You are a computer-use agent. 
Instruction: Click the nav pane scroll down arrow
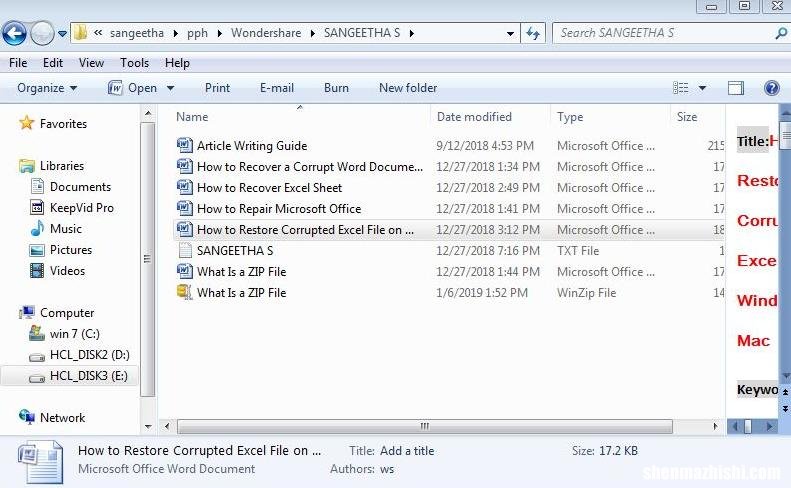[148, 427]
